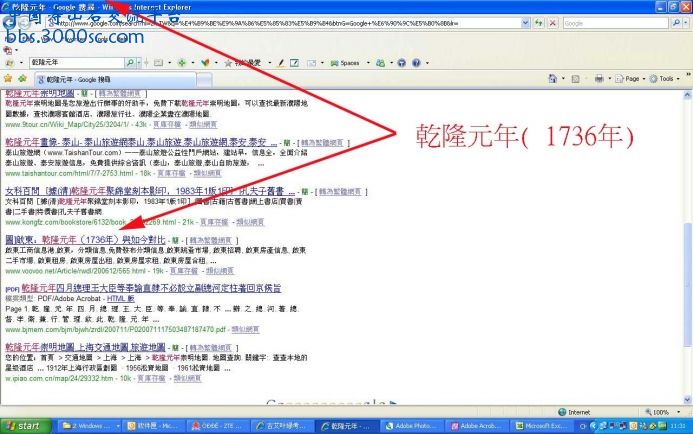This screenshot has height=434, width=693.
Task: Click the blue question mark Help icon in toolbar
Action: pyautogui.click(x=416, y=63)
